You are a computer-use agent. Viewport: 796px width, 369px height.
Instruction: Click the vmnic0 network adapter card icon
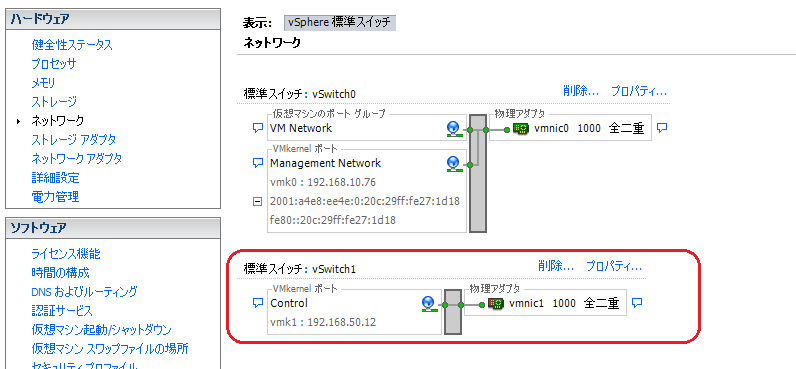520,129
